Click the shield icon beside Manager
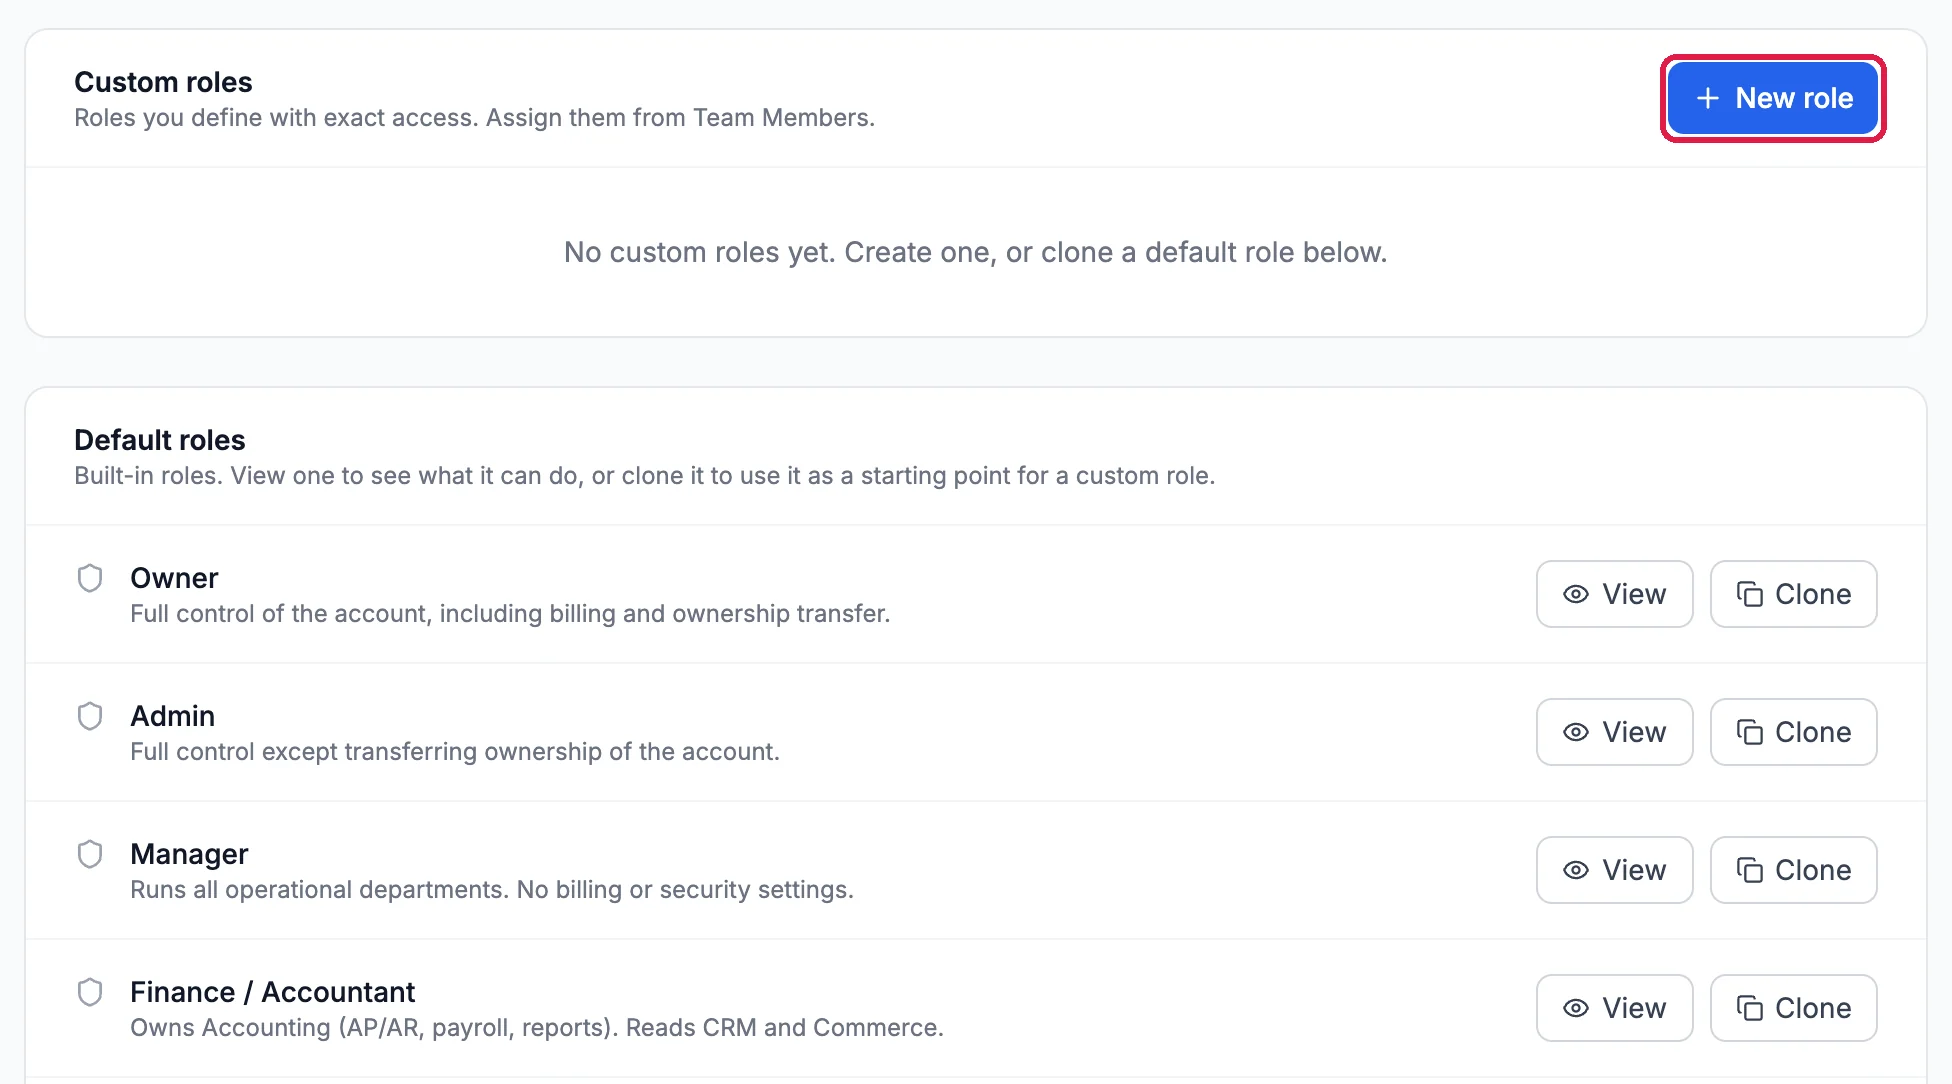 [90, 854]
